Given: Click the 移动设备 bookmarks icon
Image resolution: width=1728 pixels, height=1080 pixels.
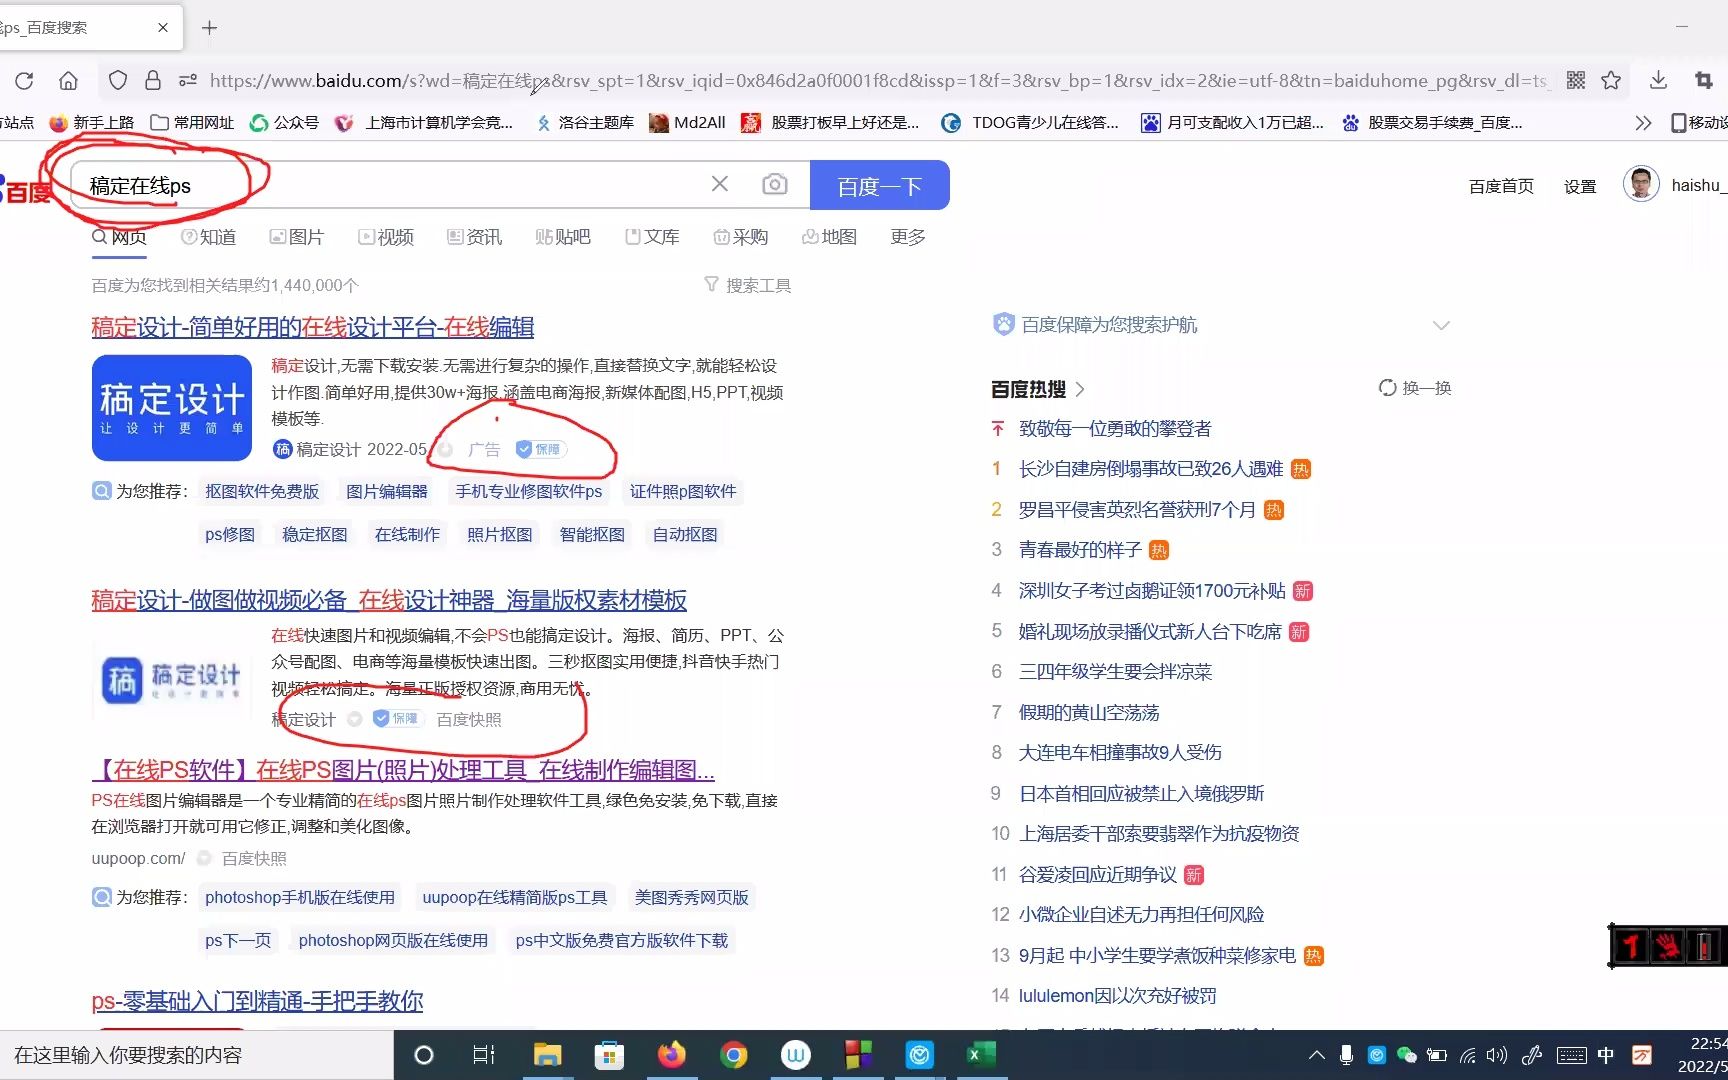Looking at the screenshot, I should 1700,123.
